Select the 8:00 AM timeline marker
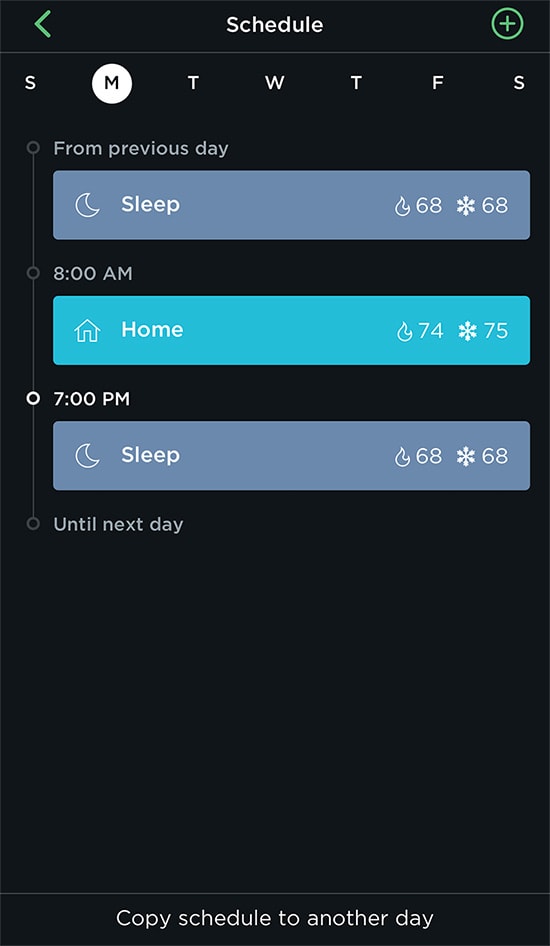Screen dimensions: 550x946 coord(33,273)
